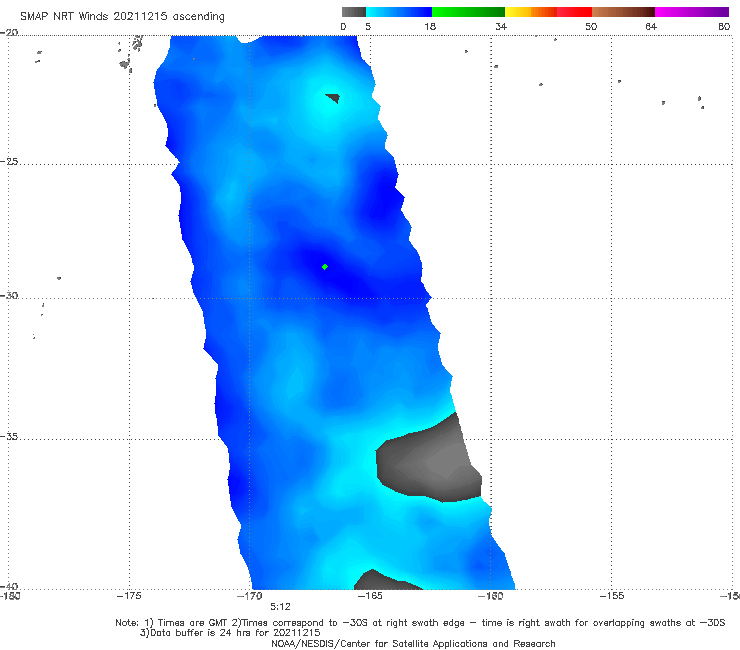This screenshot has width=740, height=650.
Task: Pick the brown 50–64 colorbar segment
Action: [x=623, y=12]
